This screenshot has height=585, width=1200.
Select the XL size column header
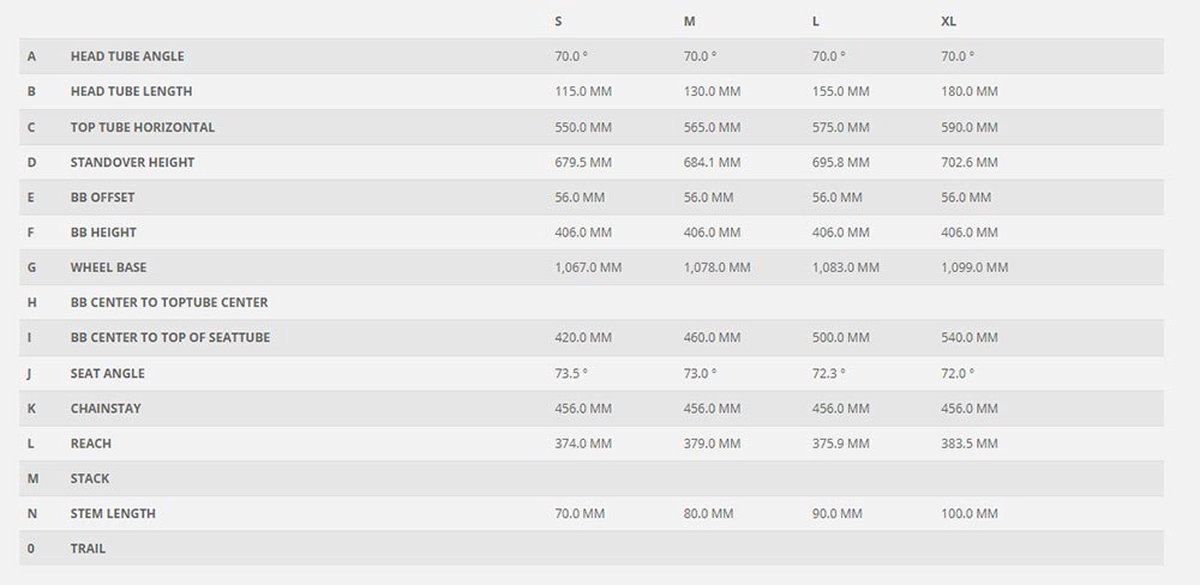click(949, 21)
